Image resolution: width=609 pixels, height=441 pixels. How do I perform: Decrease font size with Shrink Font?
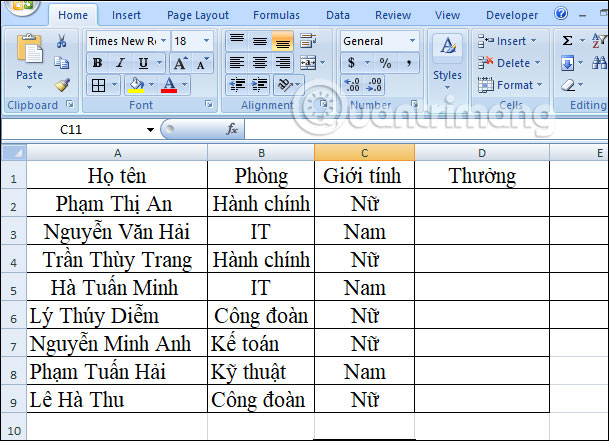(203, 63)
